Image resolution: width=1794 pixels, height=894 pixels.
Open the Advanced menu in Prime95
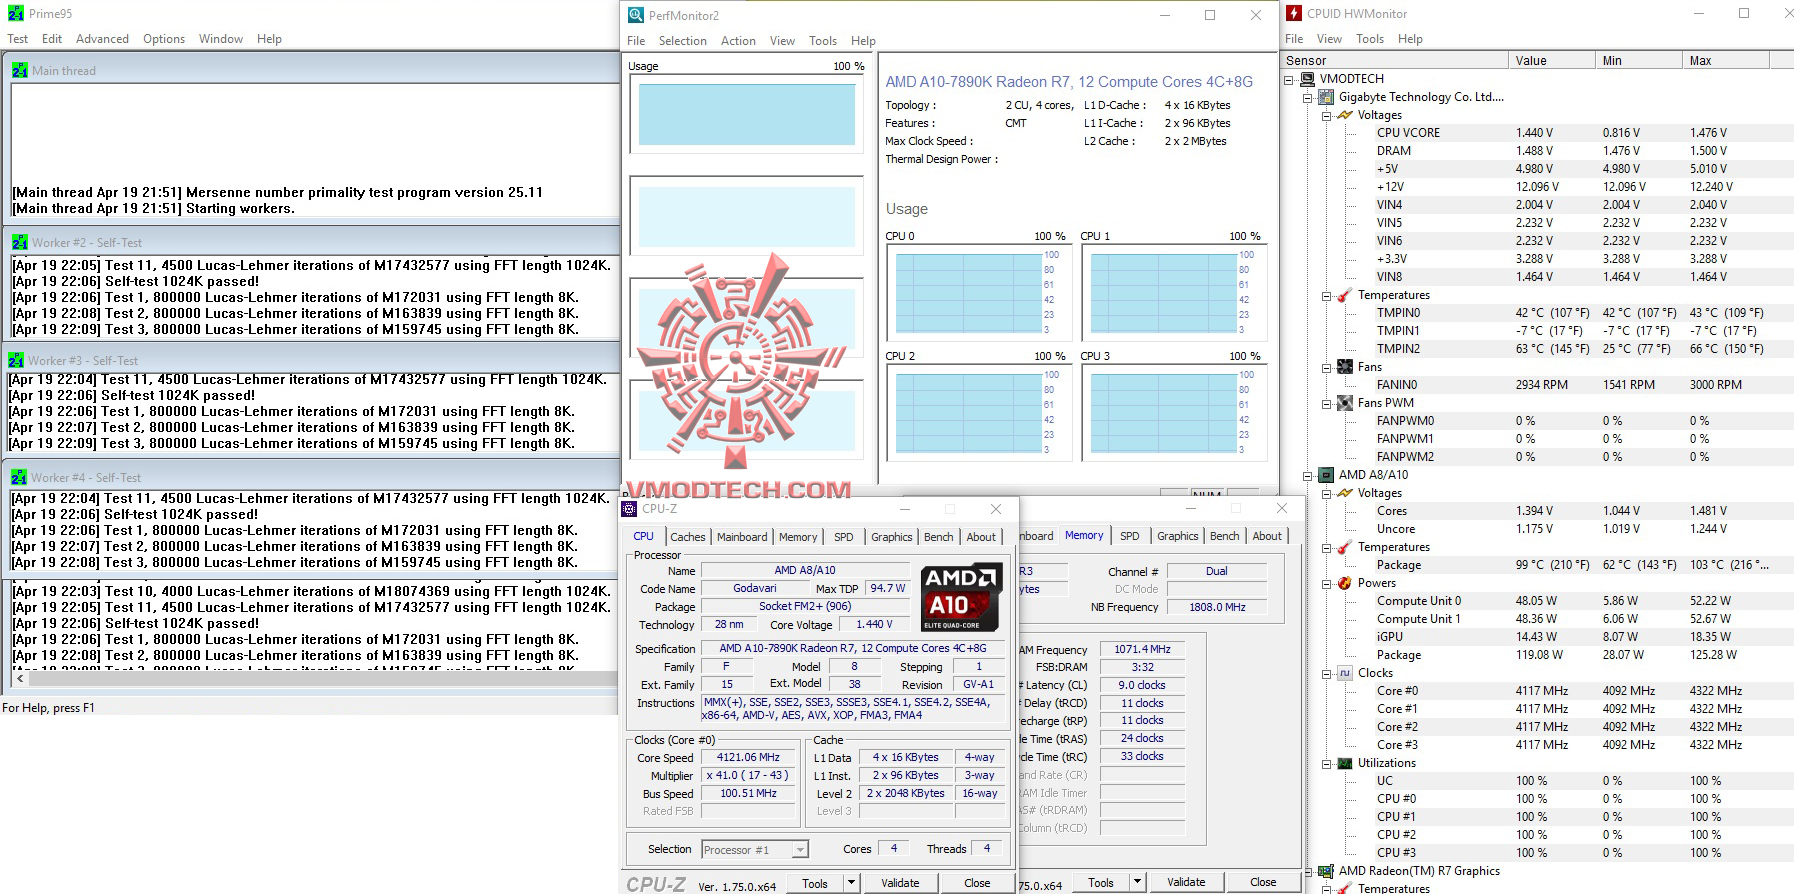[x=102, y=39]
